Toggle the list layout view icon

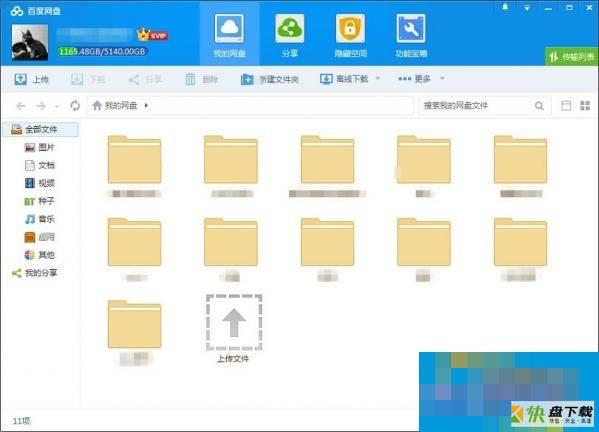pyautogui.click(x=566, y=105)
